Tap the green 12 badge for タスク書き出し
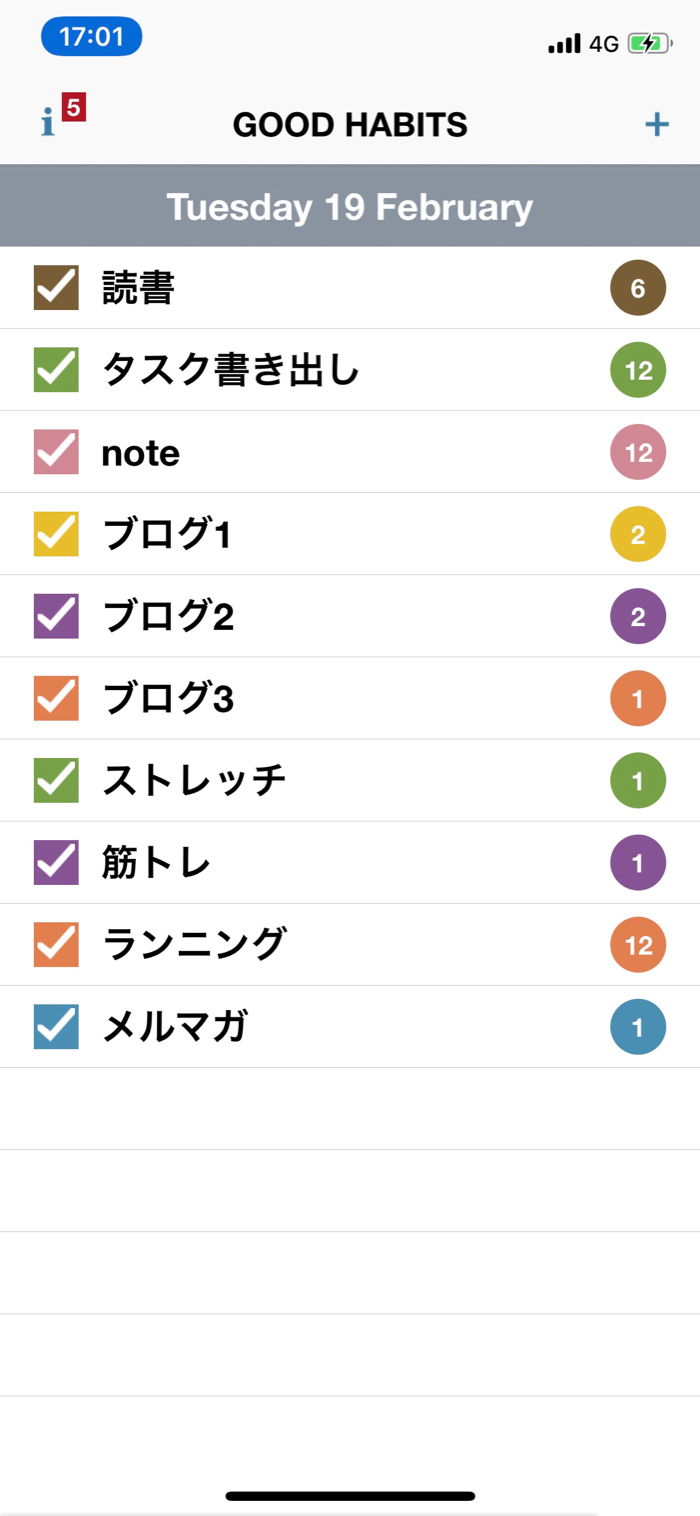This screenshot has height=1516, width=700. click(638, 370)
